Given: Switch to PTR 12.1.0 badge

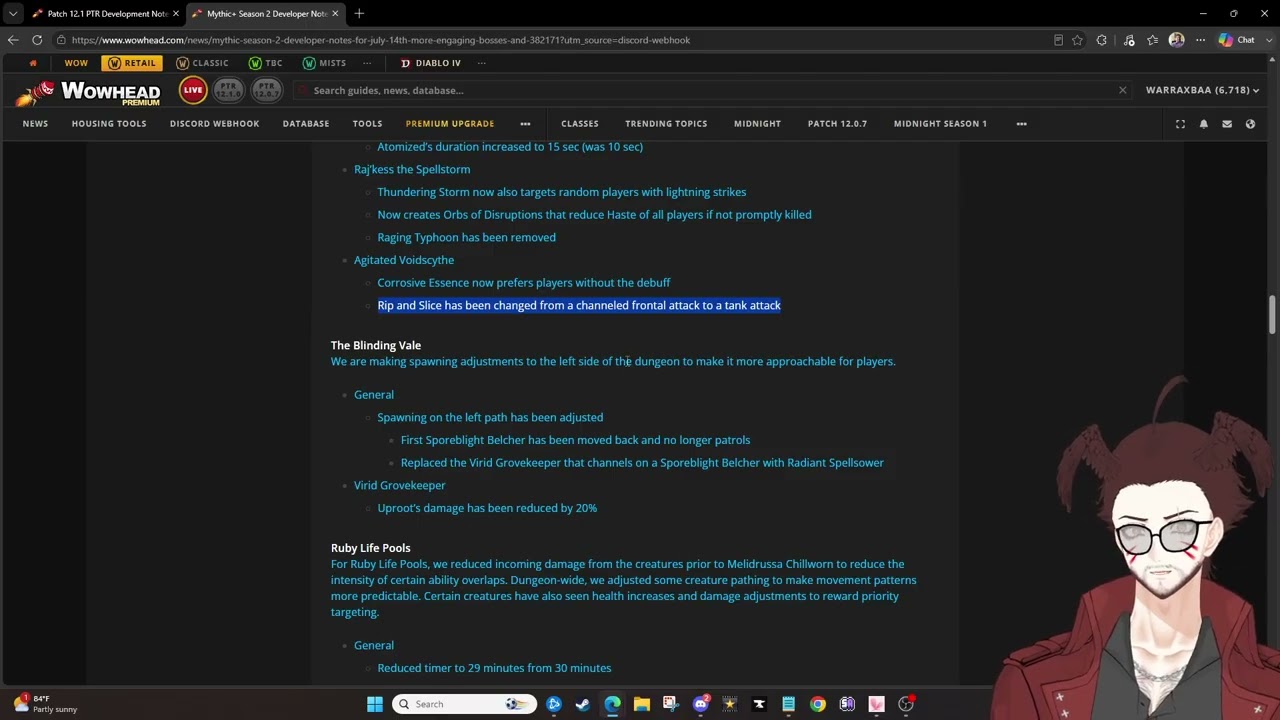Looking at the screenshot, I should coord(228,90).
